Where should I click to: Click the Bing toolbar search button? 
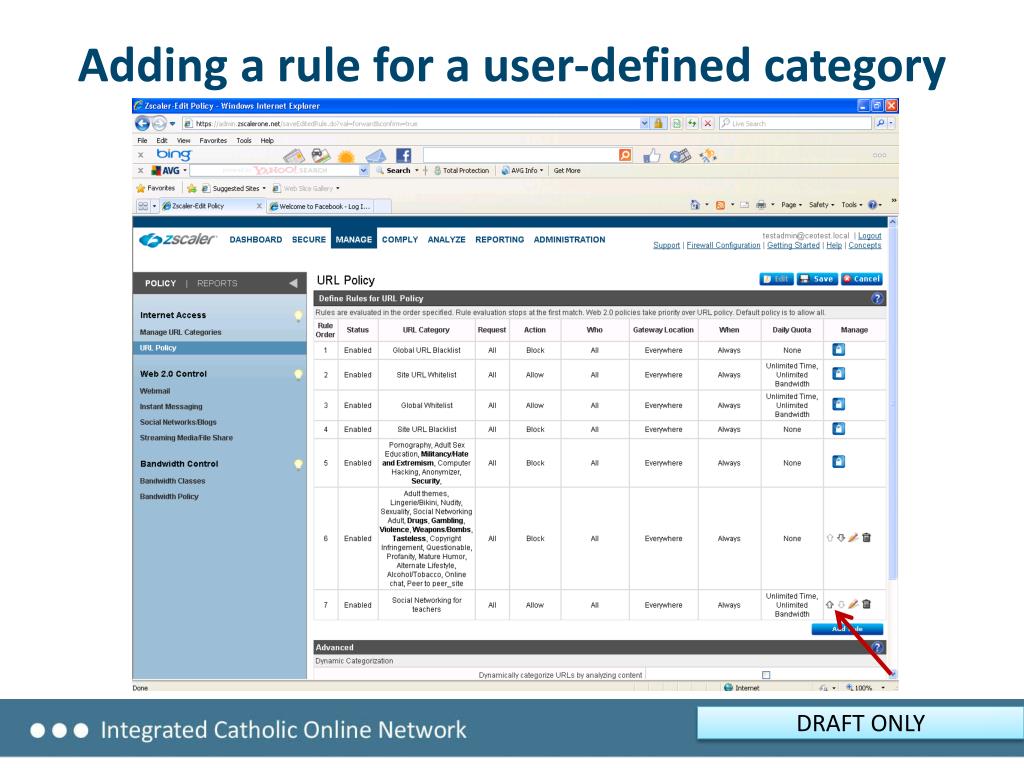(625, 155)
